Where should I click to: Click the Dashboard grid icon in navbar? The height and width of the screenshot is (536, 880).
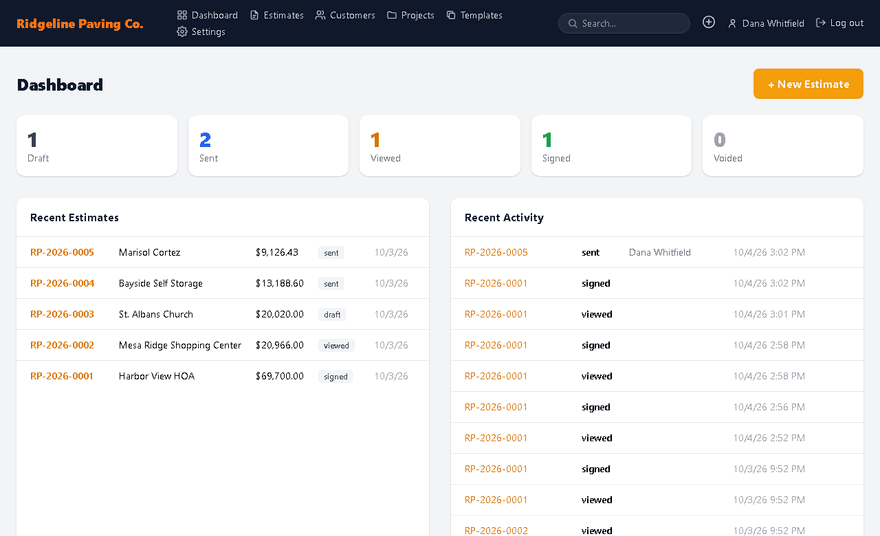182,15
